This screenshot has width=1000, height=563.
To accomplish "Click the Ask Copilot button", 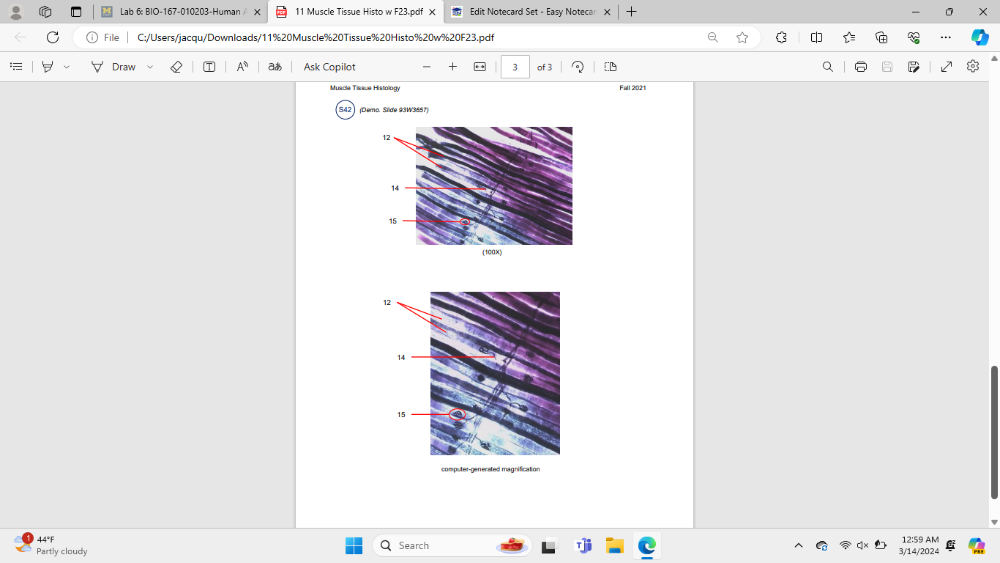I will coord(329,67).
